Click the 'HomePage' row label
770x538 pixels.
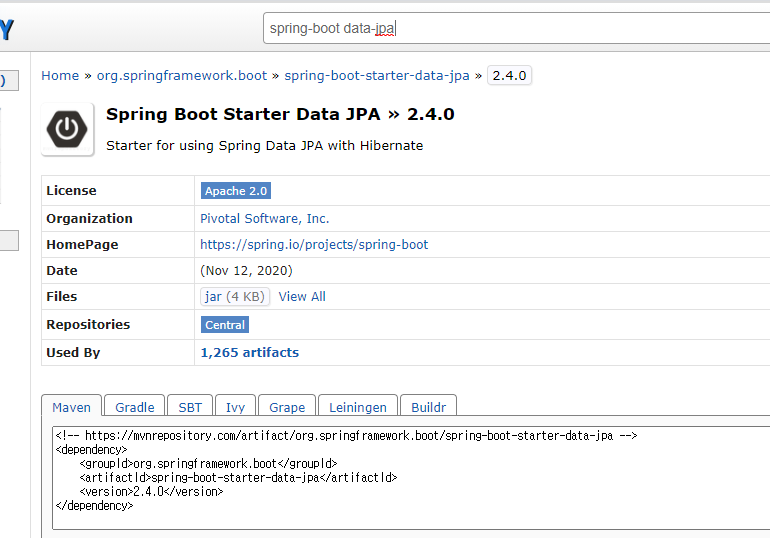[82, 244]
